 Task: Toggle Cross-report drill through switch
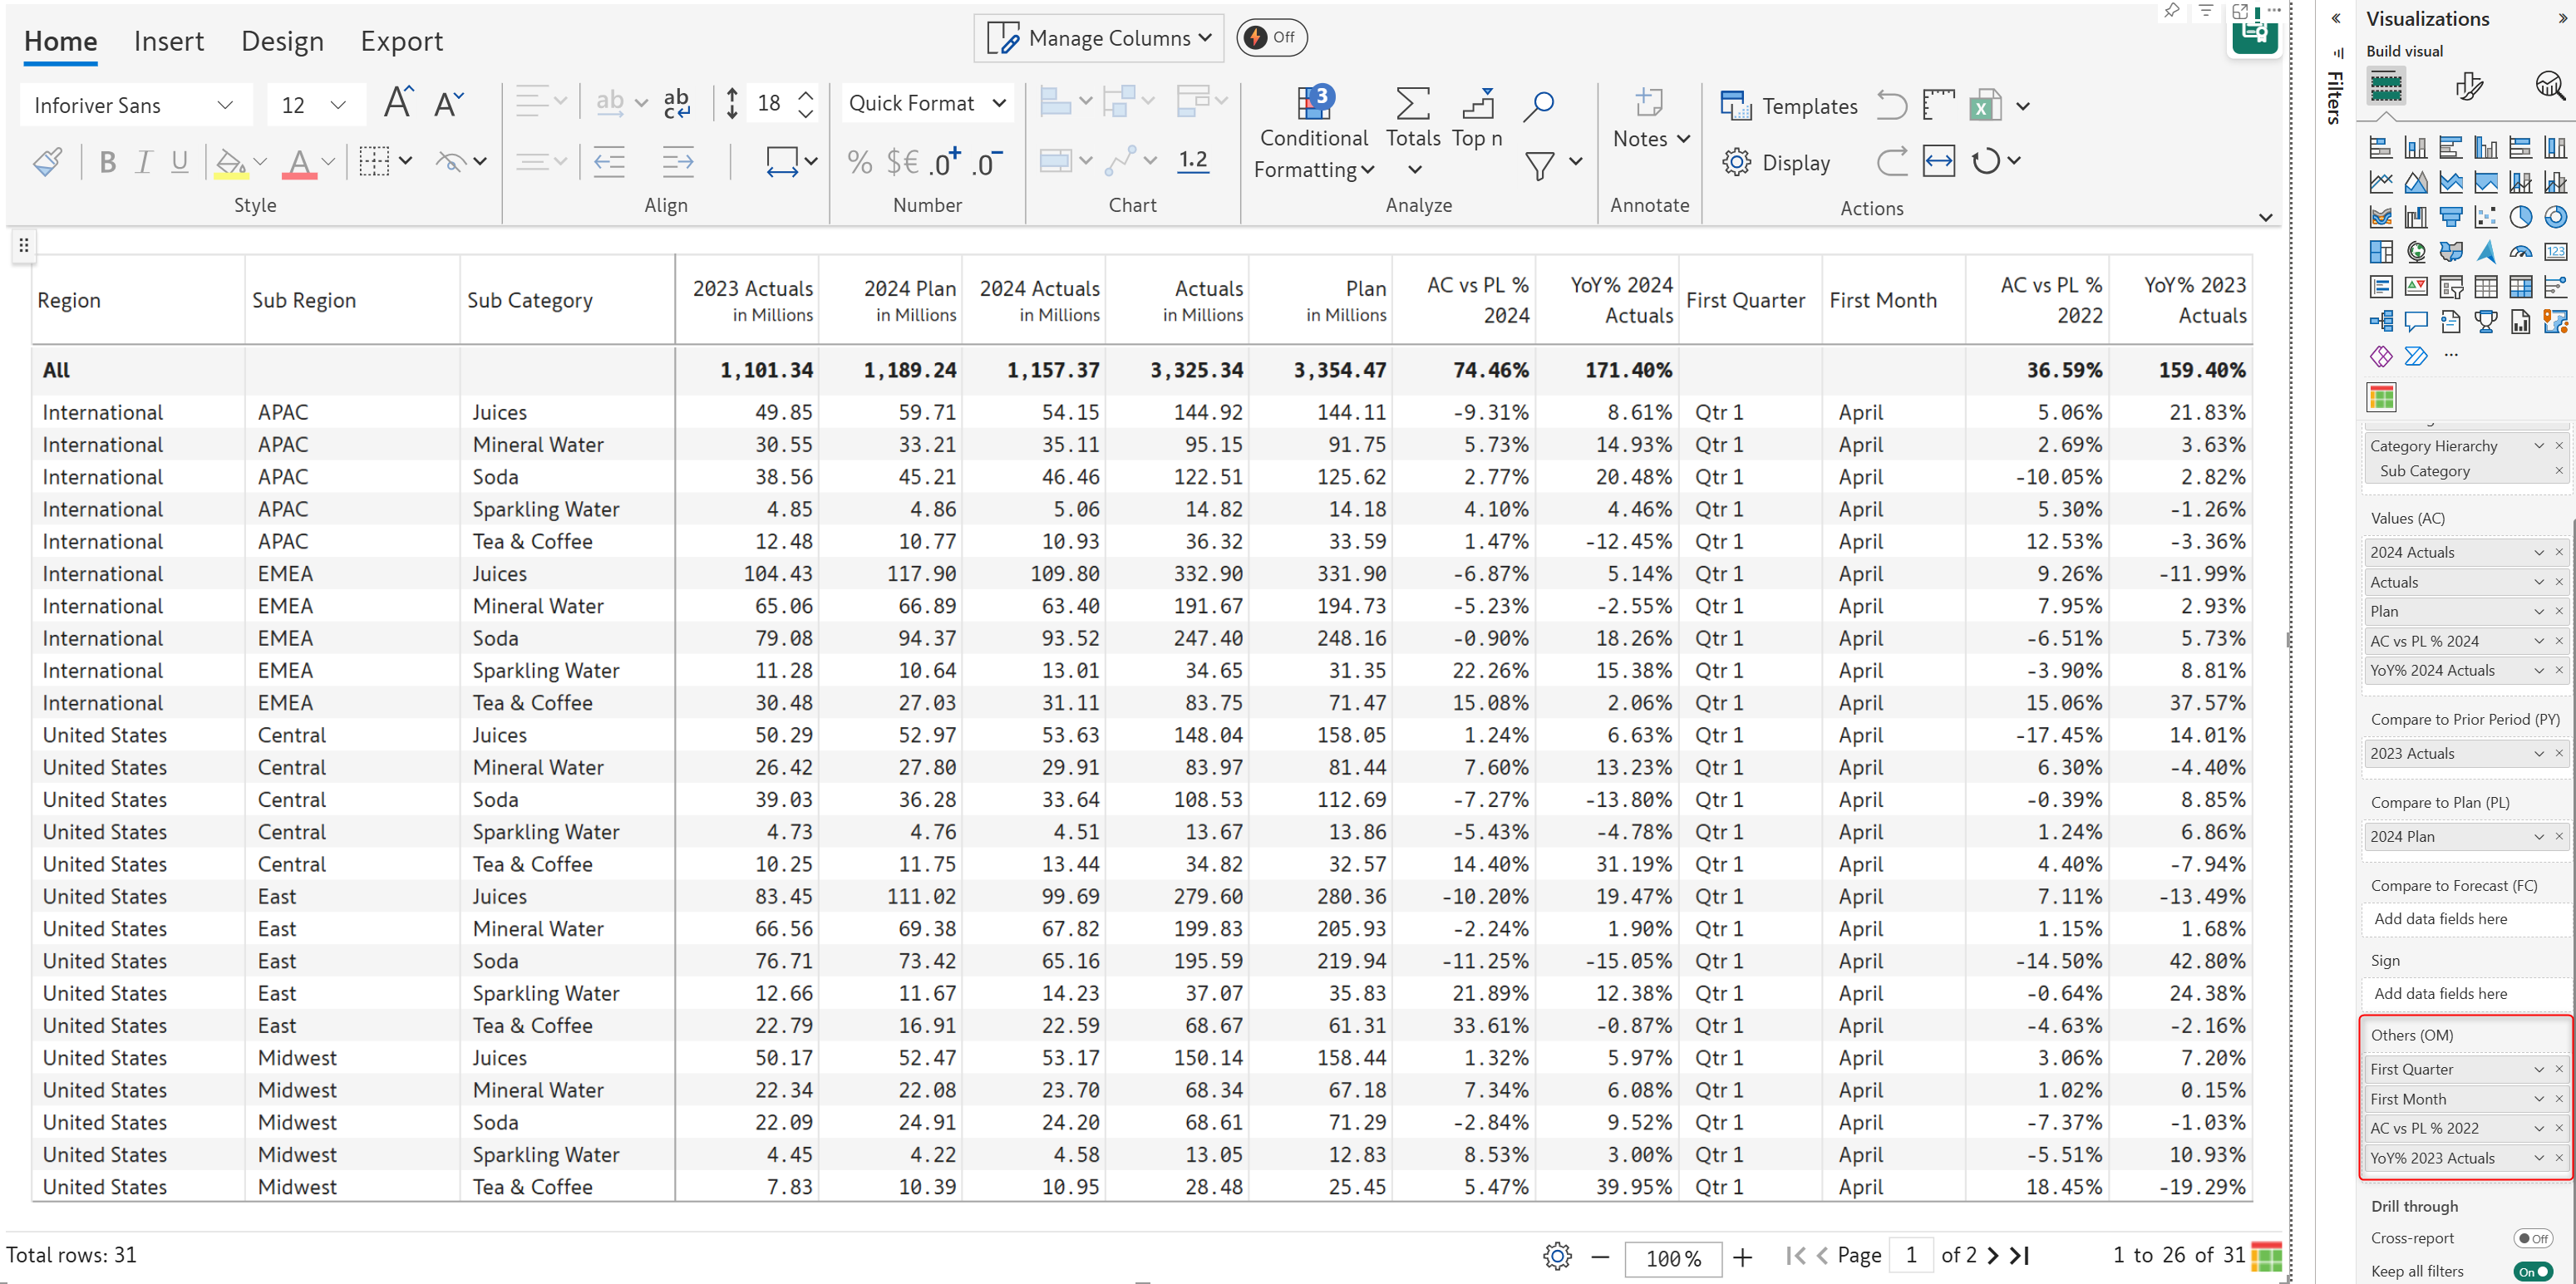[2531, 1238]
